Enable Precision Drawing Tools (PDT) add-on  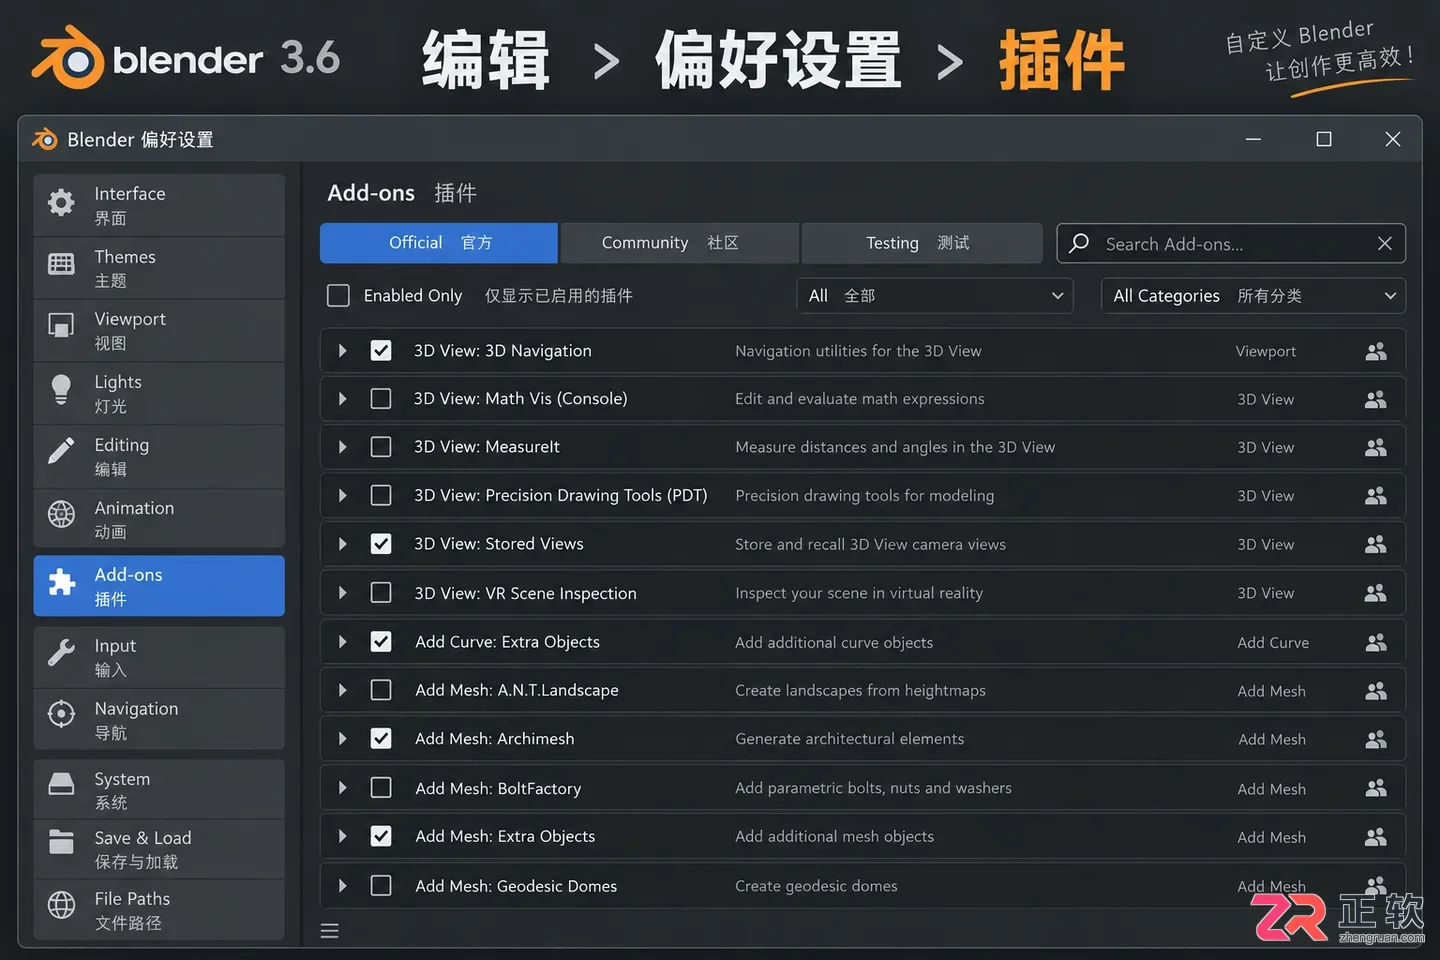[x=381, y=495]
